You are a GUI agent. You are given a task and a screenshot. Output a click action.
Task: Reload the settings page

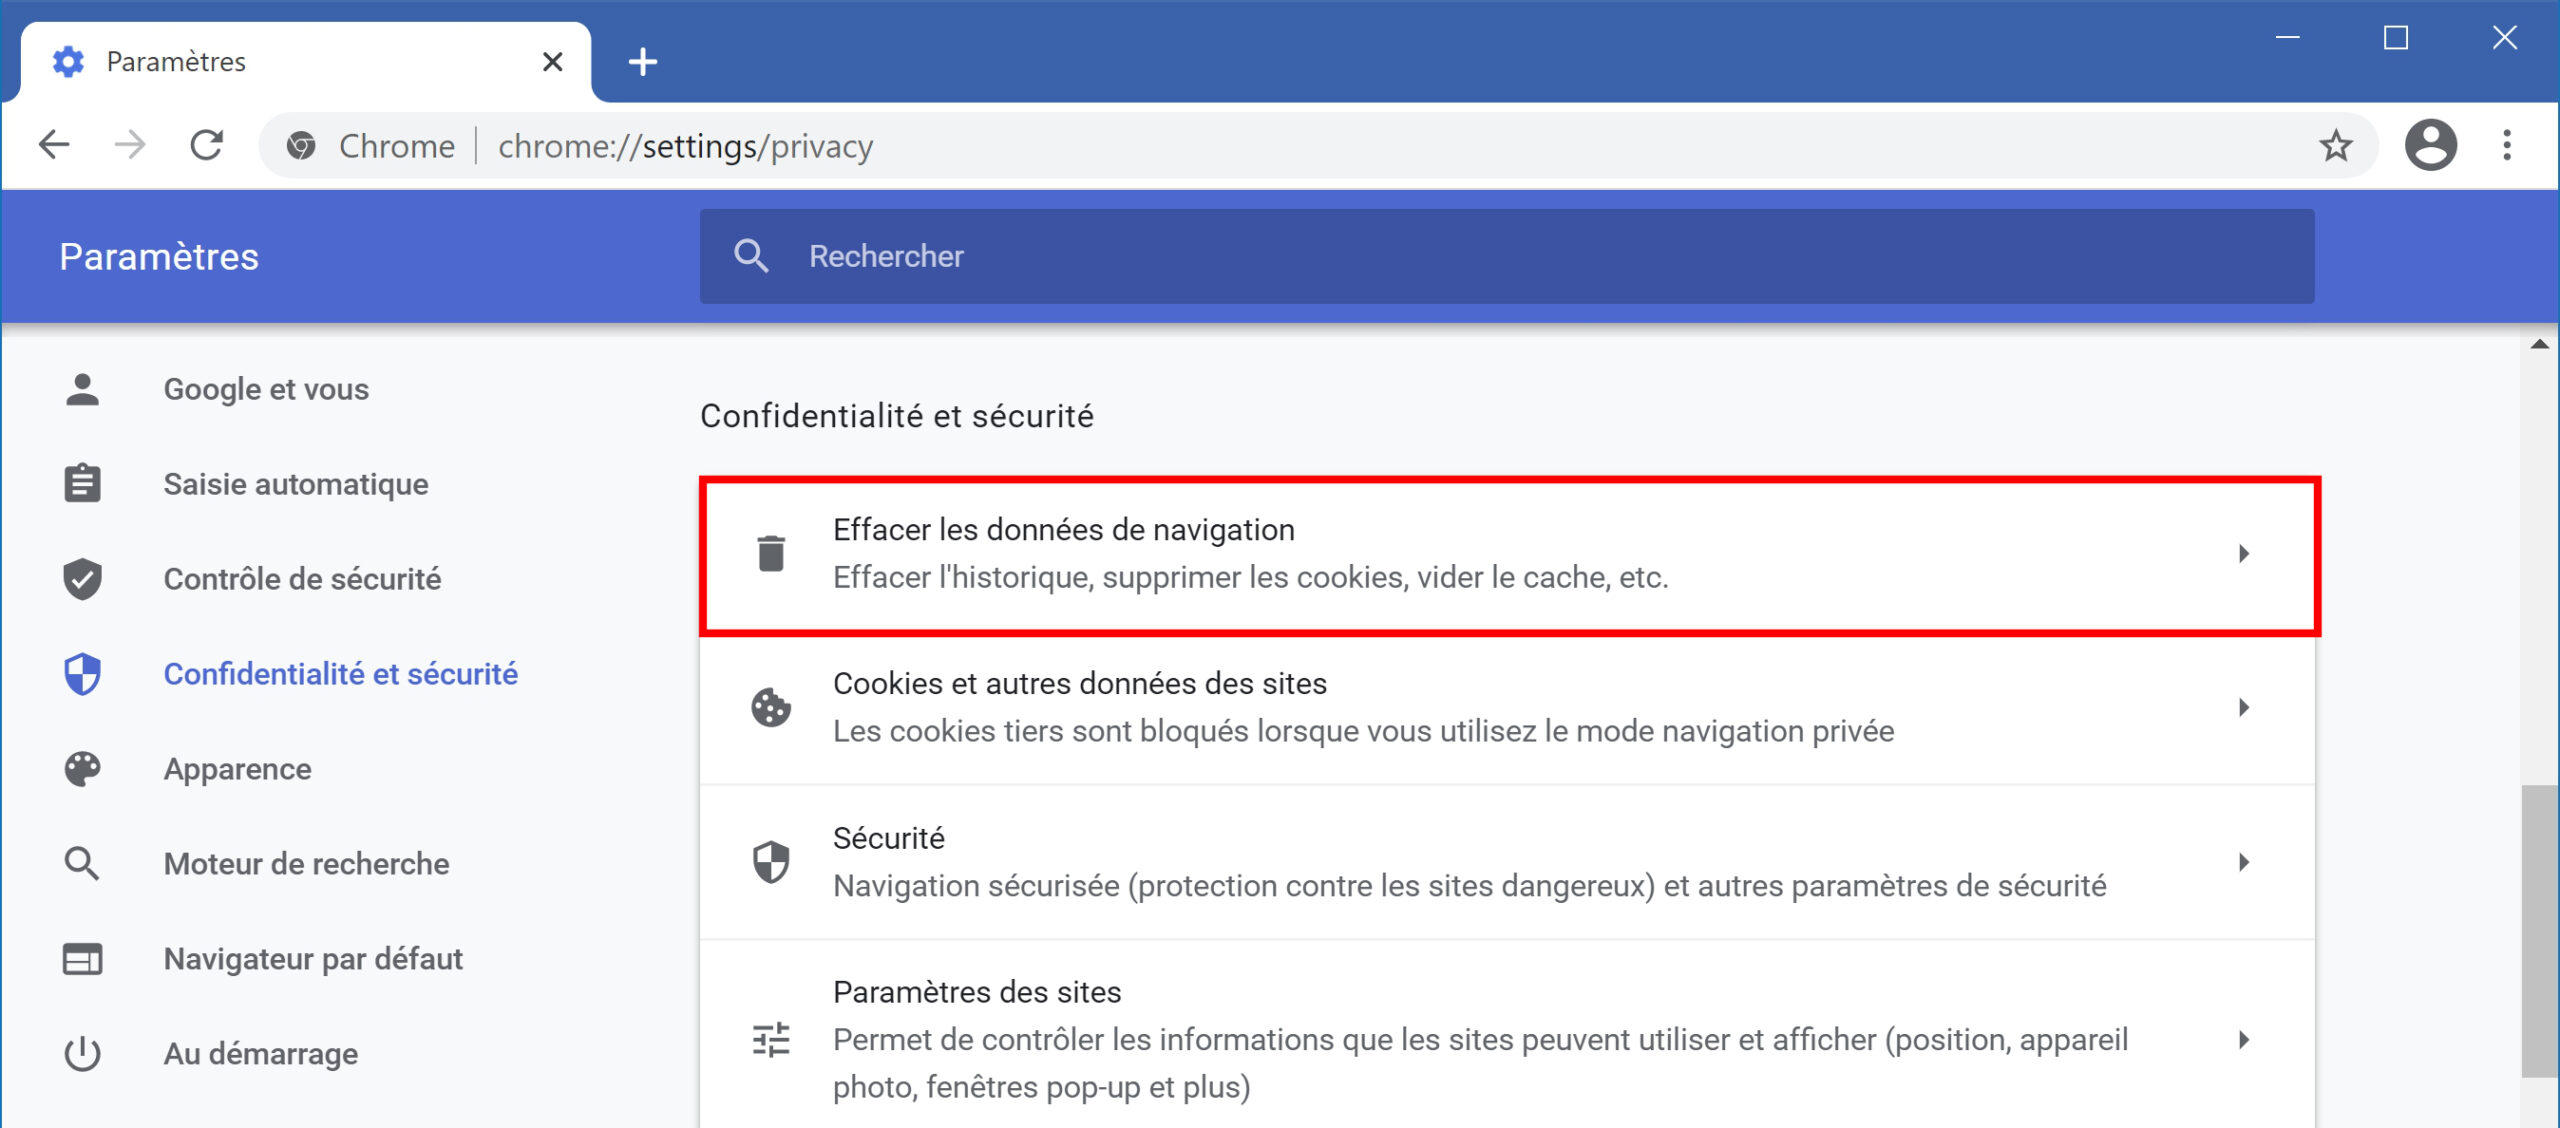tap(206, 145)
